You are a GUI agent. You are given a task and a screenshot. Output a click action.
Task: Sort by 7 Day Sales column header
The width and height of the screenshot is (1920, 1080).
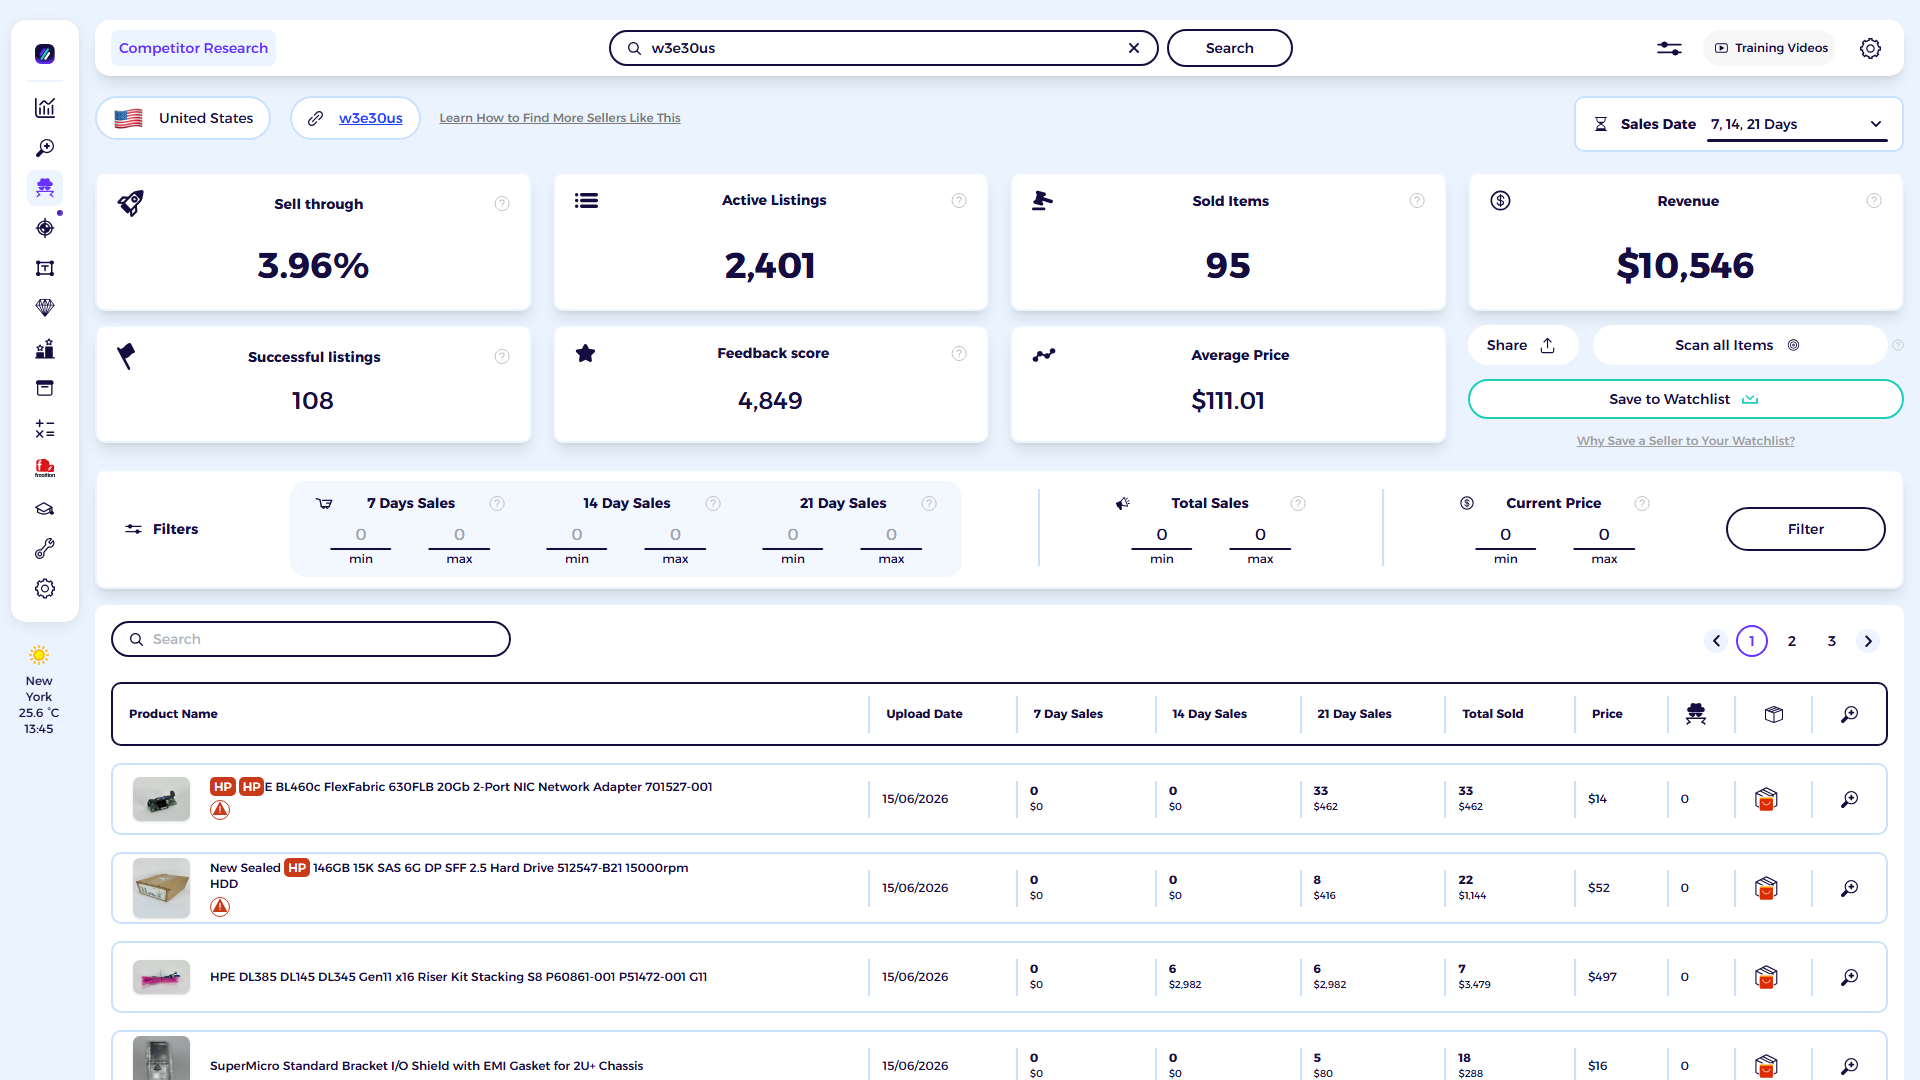coord(1068,714)
